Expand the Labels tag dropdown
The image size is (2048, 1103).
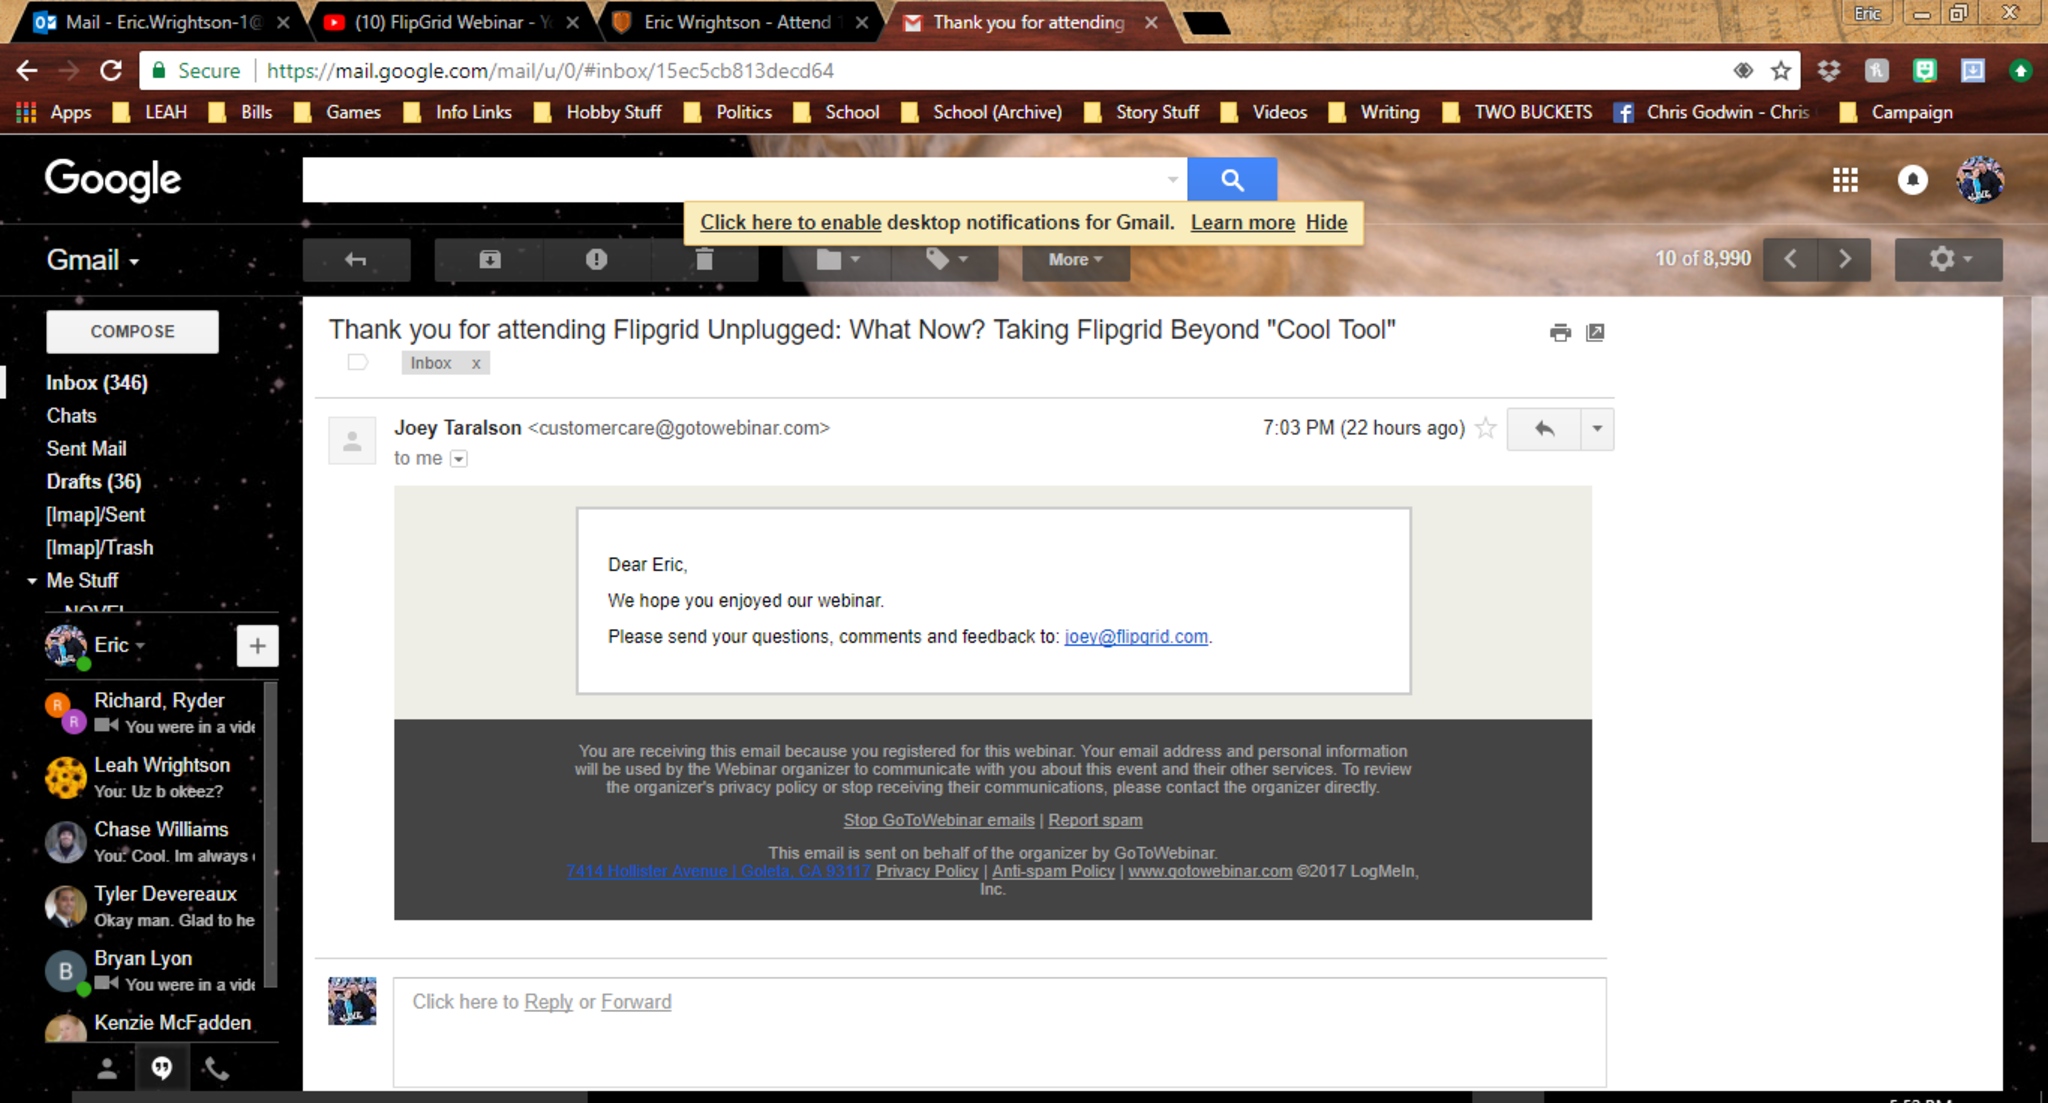coord(945,260)
